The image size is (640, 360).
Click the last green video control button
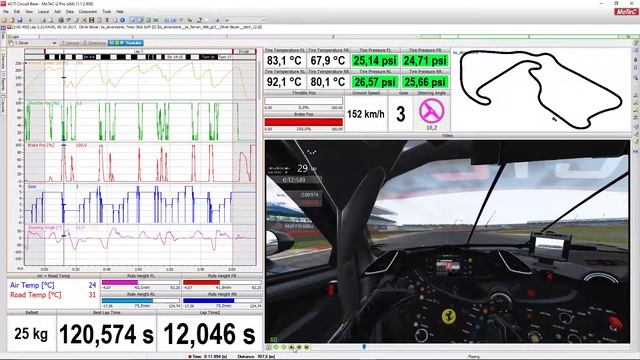point(307,347)
